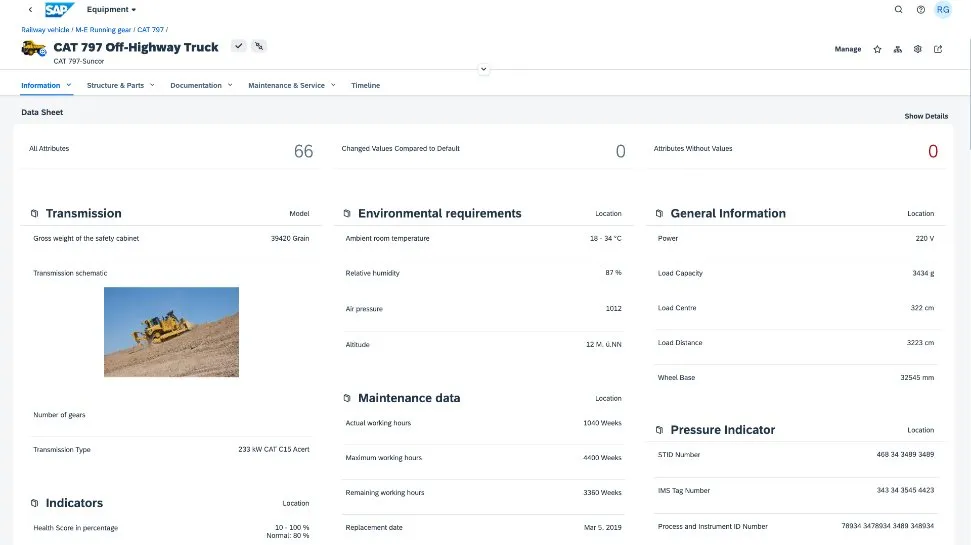
Task: Collapse the header using the chevron expander
Action: coord(483,69)
